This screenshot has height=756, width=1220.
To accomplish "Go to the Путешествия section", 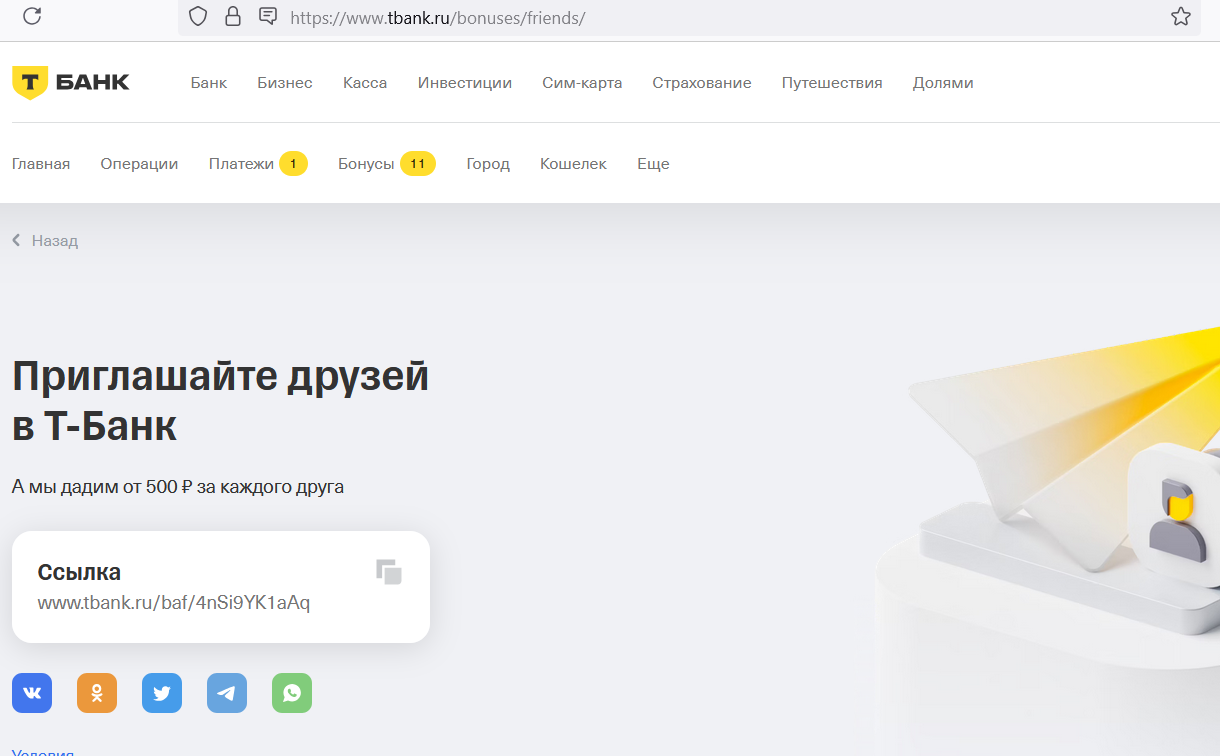I will 832,83.
